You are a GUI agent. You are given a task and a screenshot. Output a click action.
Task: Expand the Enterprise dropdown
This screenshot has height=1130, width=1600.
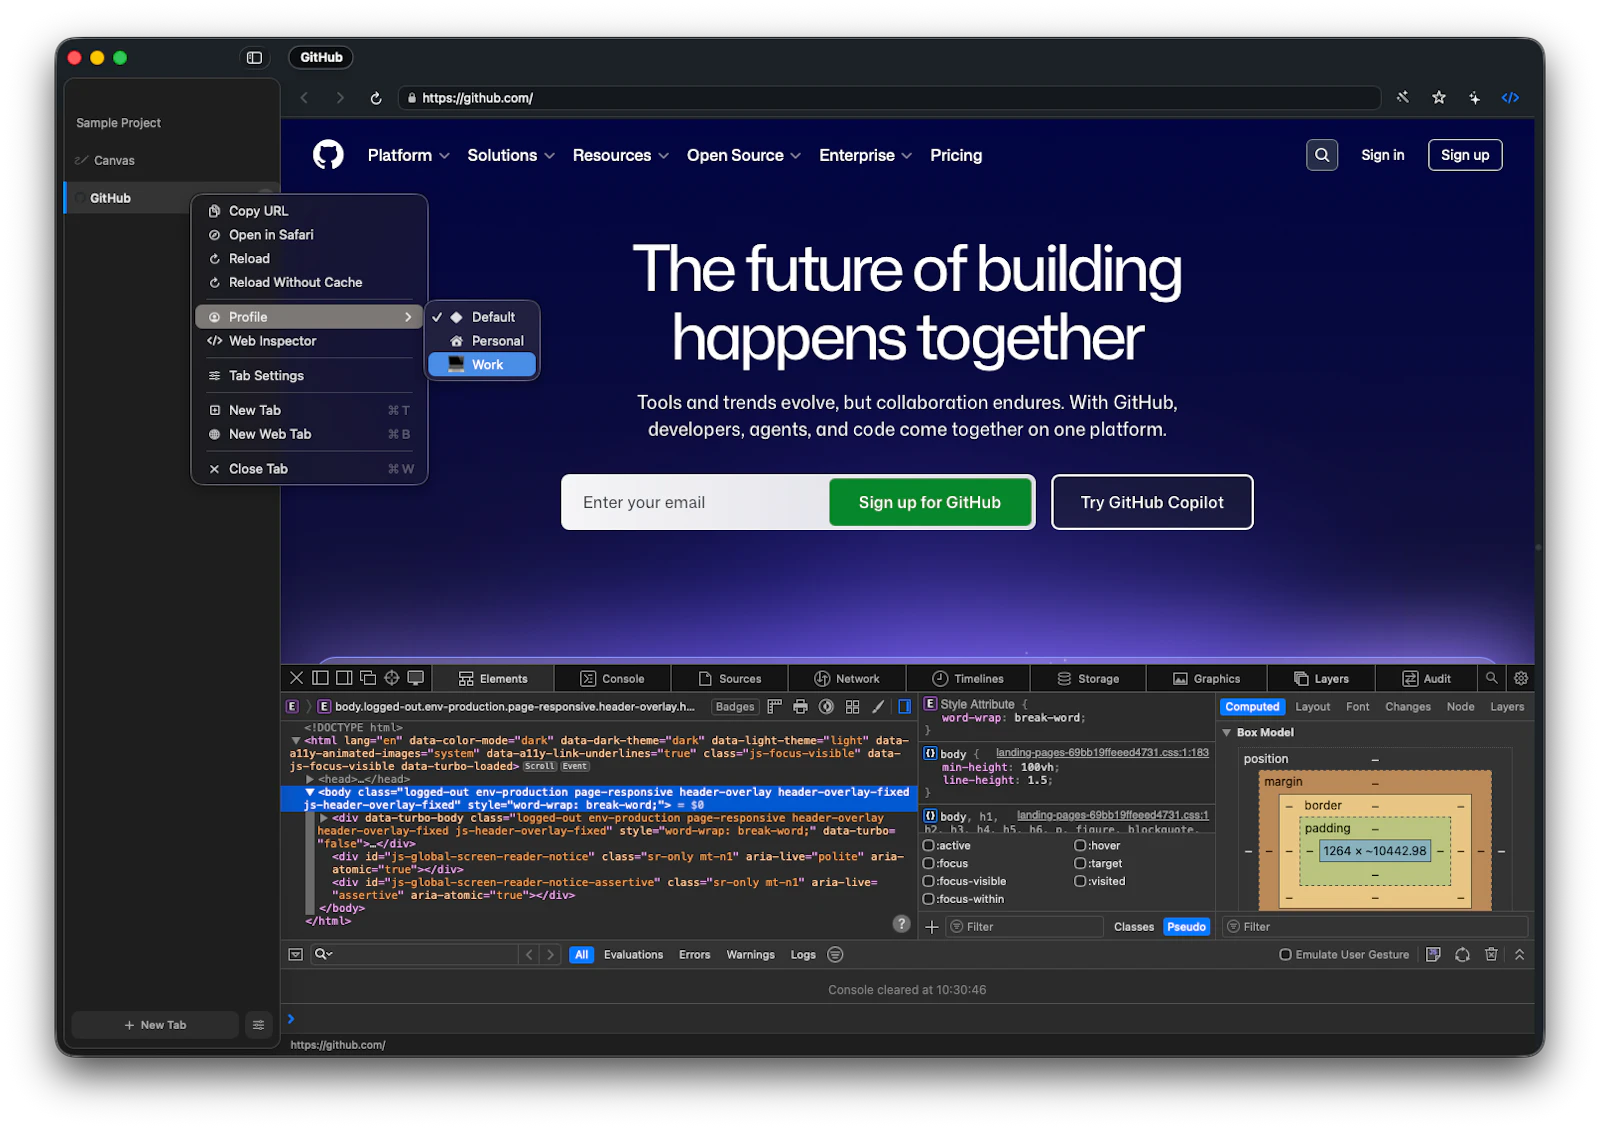pyautogui.click(x=865, y=155)
